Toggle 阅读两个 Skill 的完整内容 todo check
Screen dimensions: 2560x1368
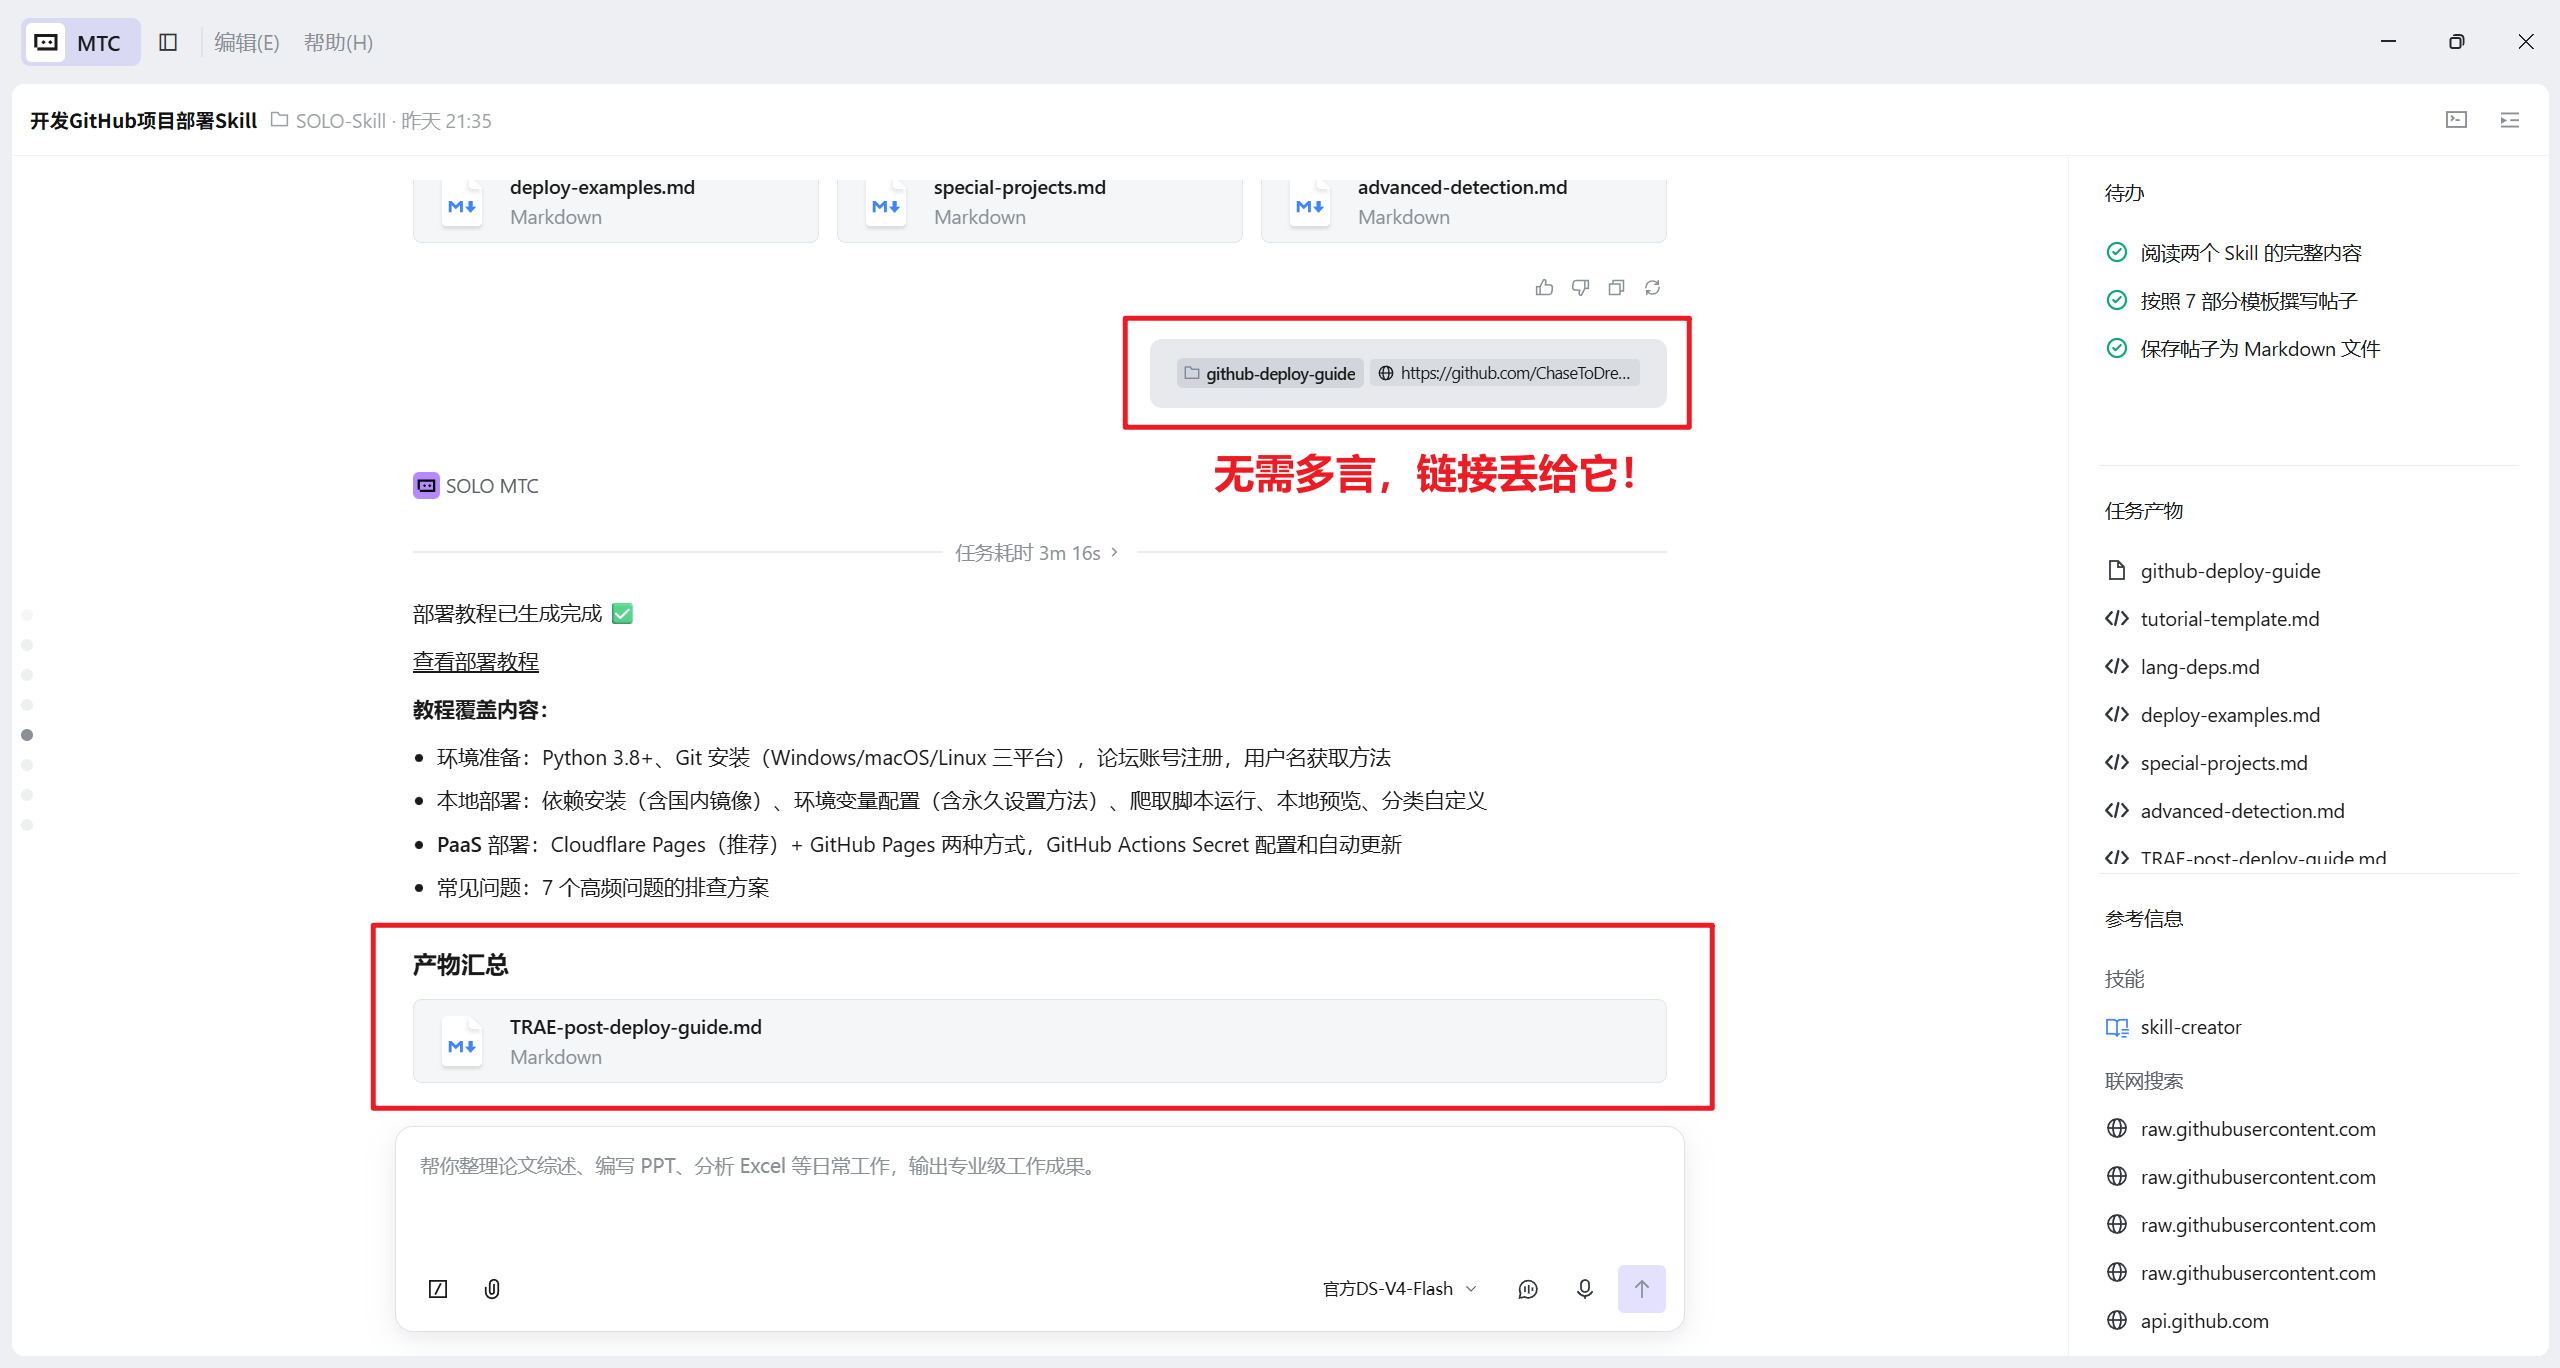point(2117,252)
